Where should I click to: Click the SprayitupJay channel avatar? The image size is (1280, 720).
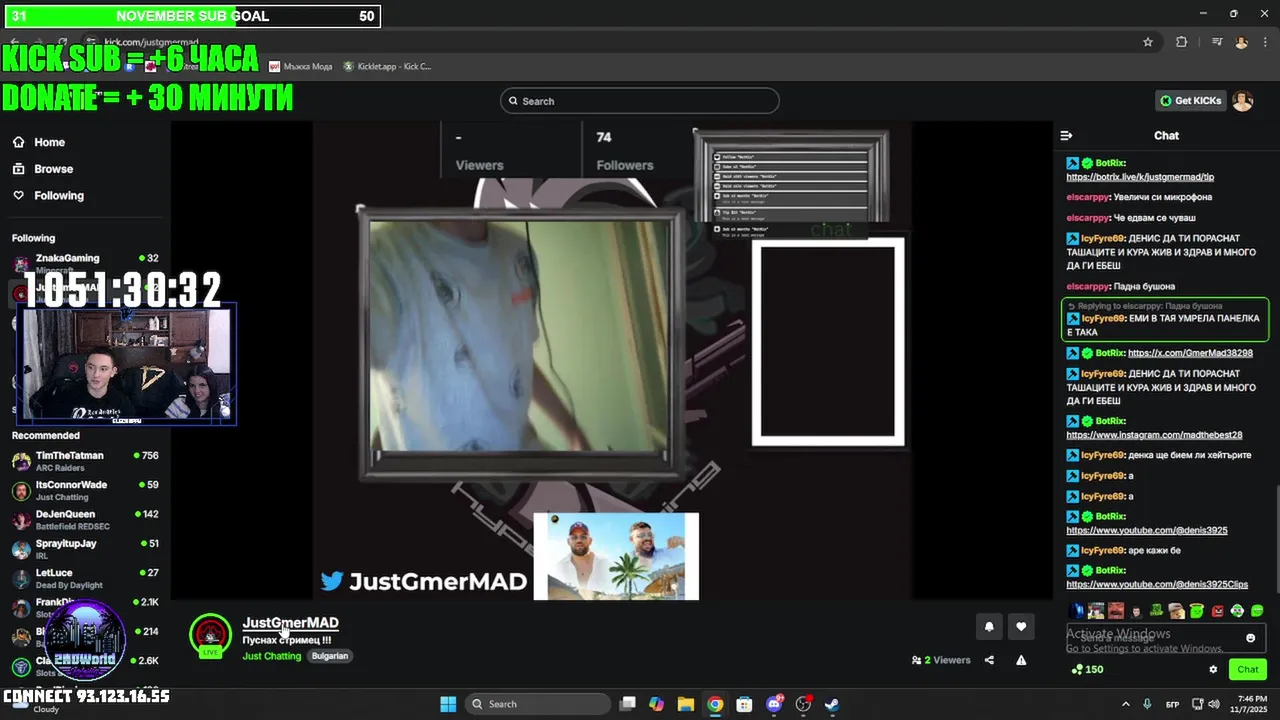coord(21,549)
